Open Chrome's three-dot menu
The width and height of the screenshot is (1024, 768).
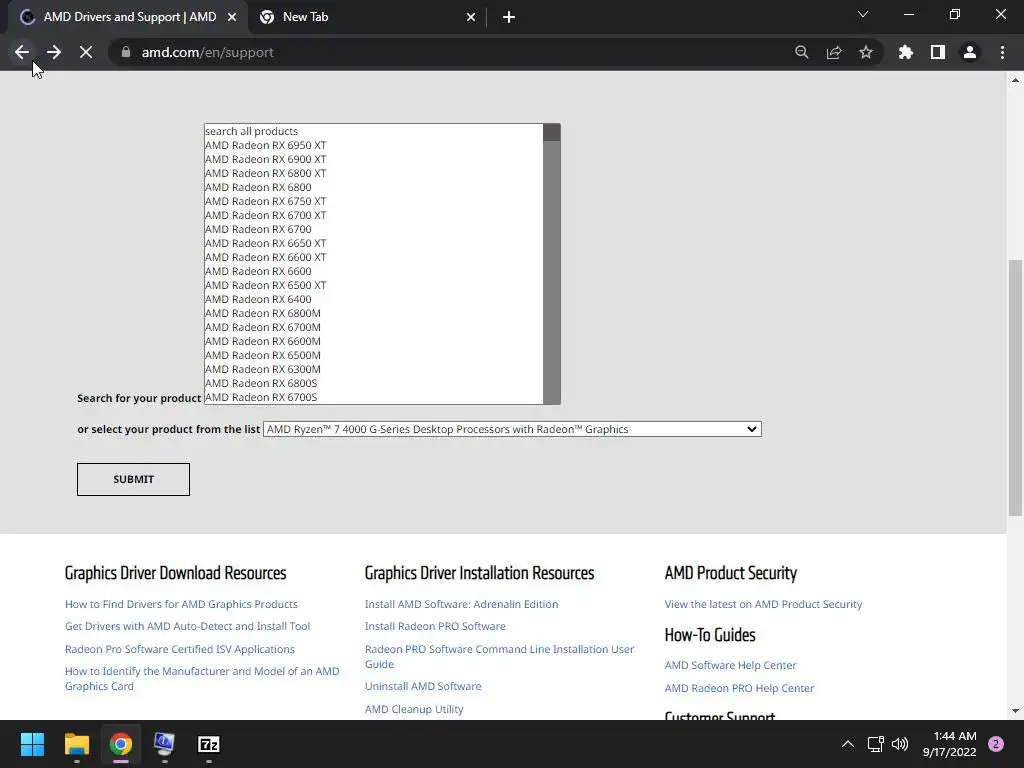point(1002,52)
